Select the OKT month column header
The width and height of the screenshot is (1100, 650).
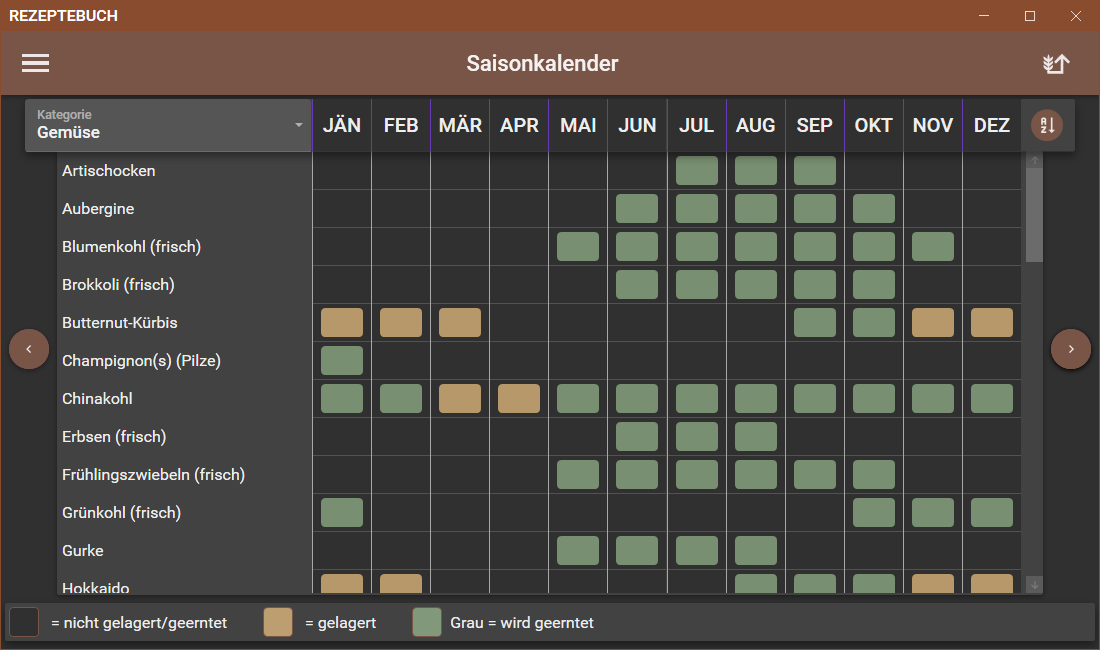(873, 126)
